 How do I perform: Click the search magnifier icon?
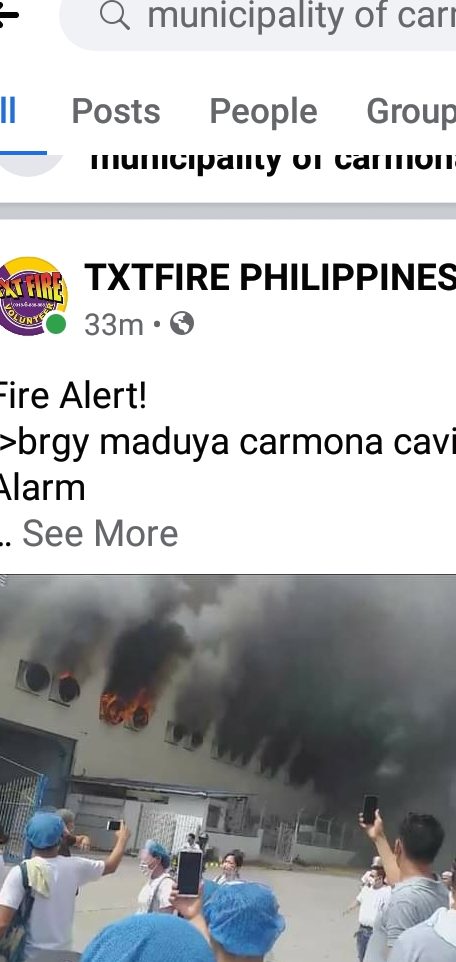[115, 16]
